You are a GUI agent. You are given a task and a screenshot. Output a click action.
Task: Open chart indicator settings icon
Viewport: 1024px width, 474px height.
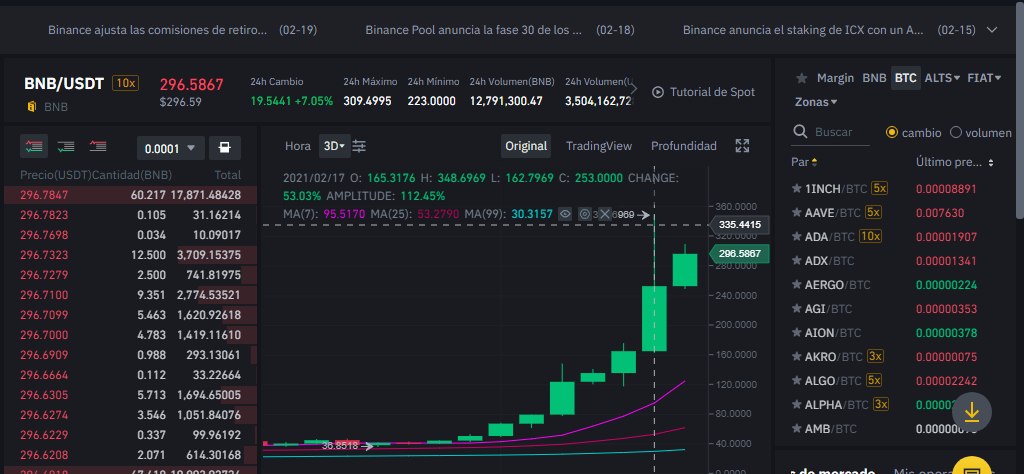tap(359, 146)
